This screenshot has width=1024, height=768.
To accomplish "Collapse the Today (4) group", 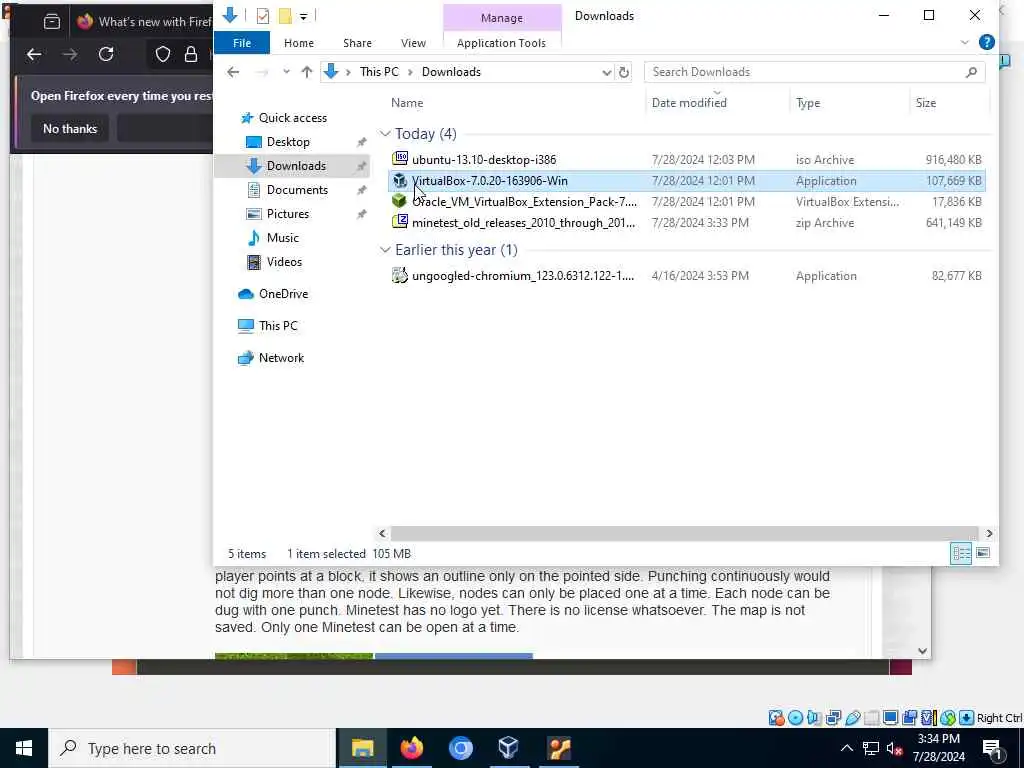I will (x=385, y=134).
